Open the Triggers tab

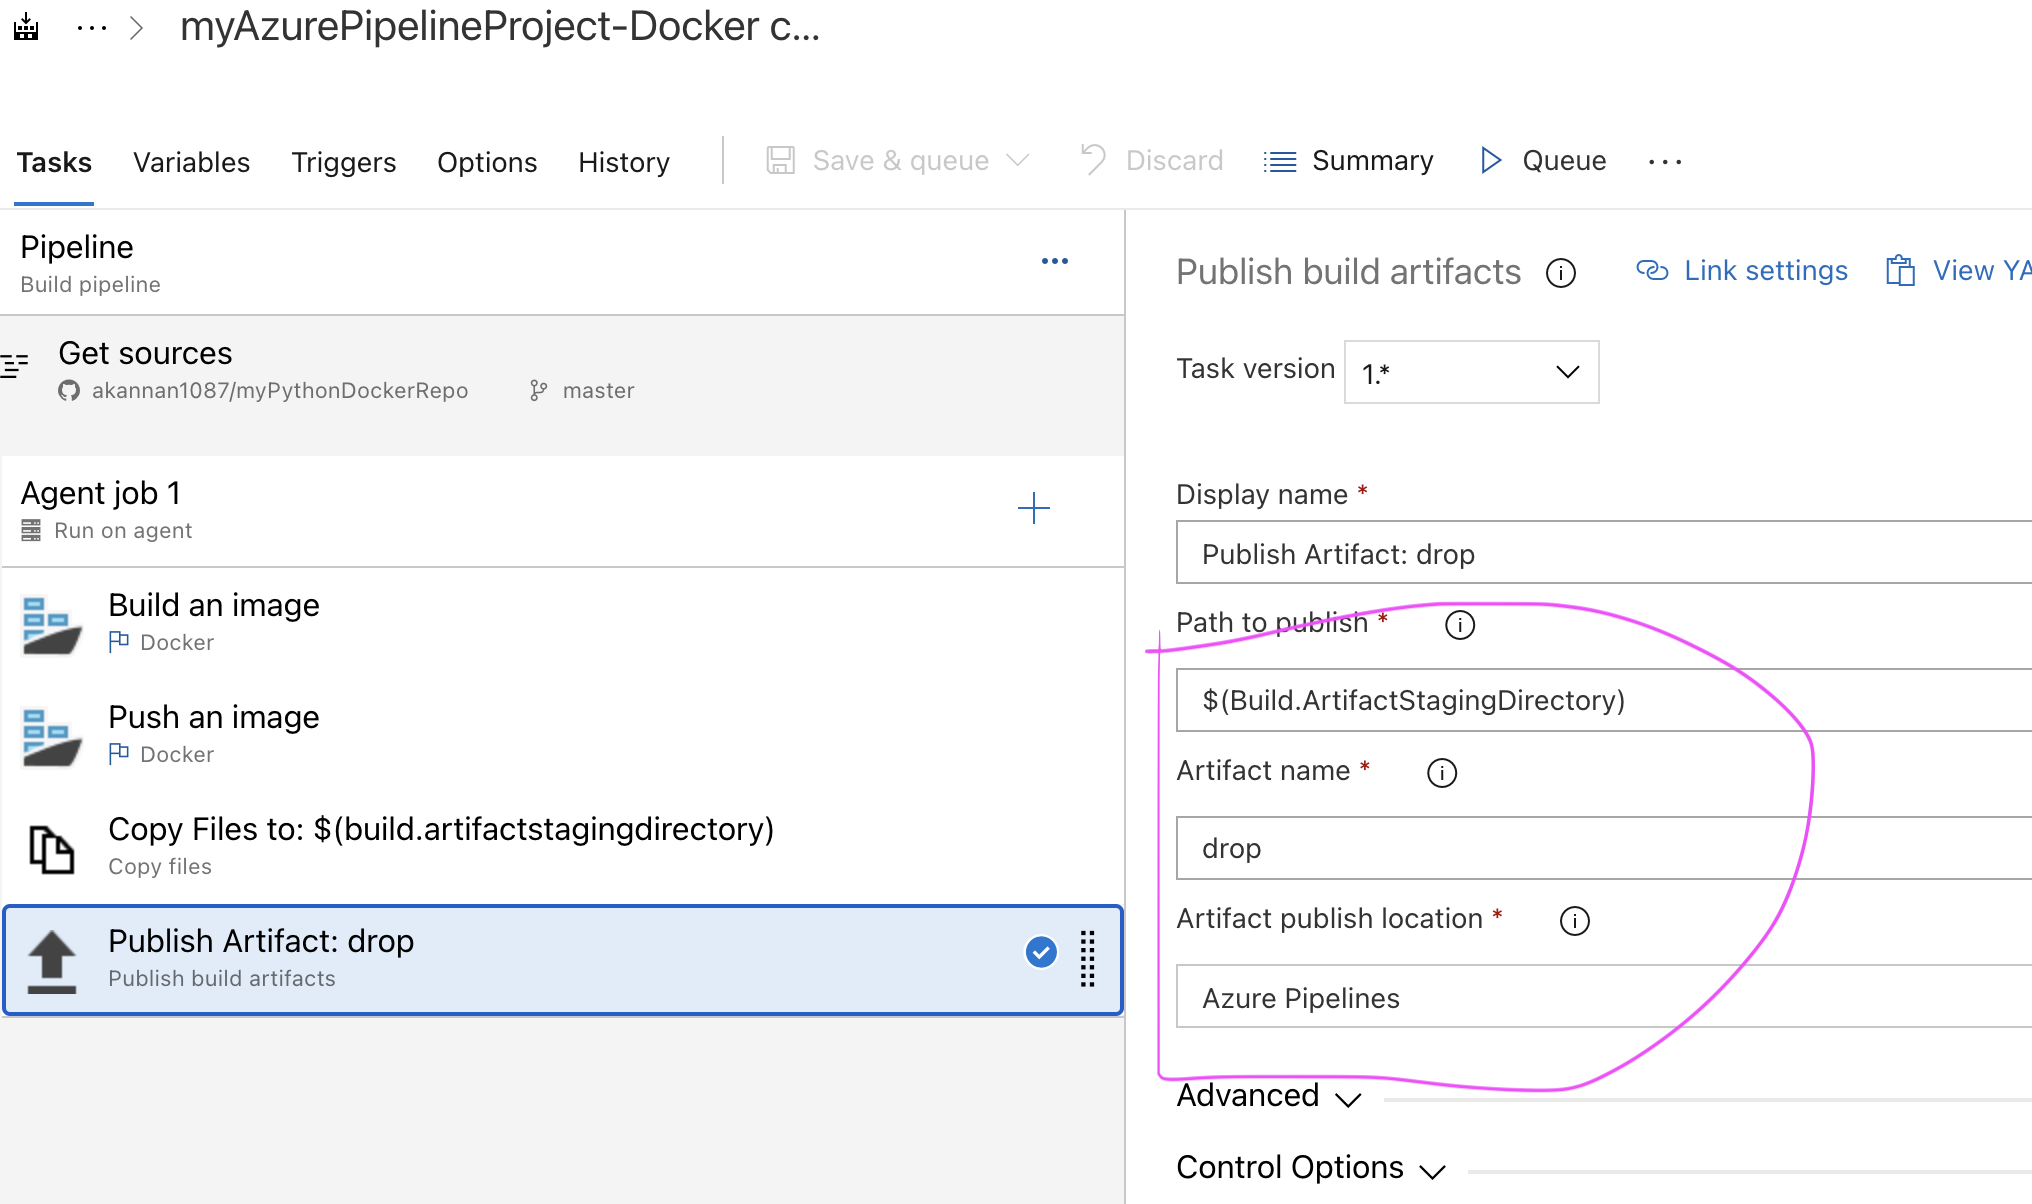343,162
